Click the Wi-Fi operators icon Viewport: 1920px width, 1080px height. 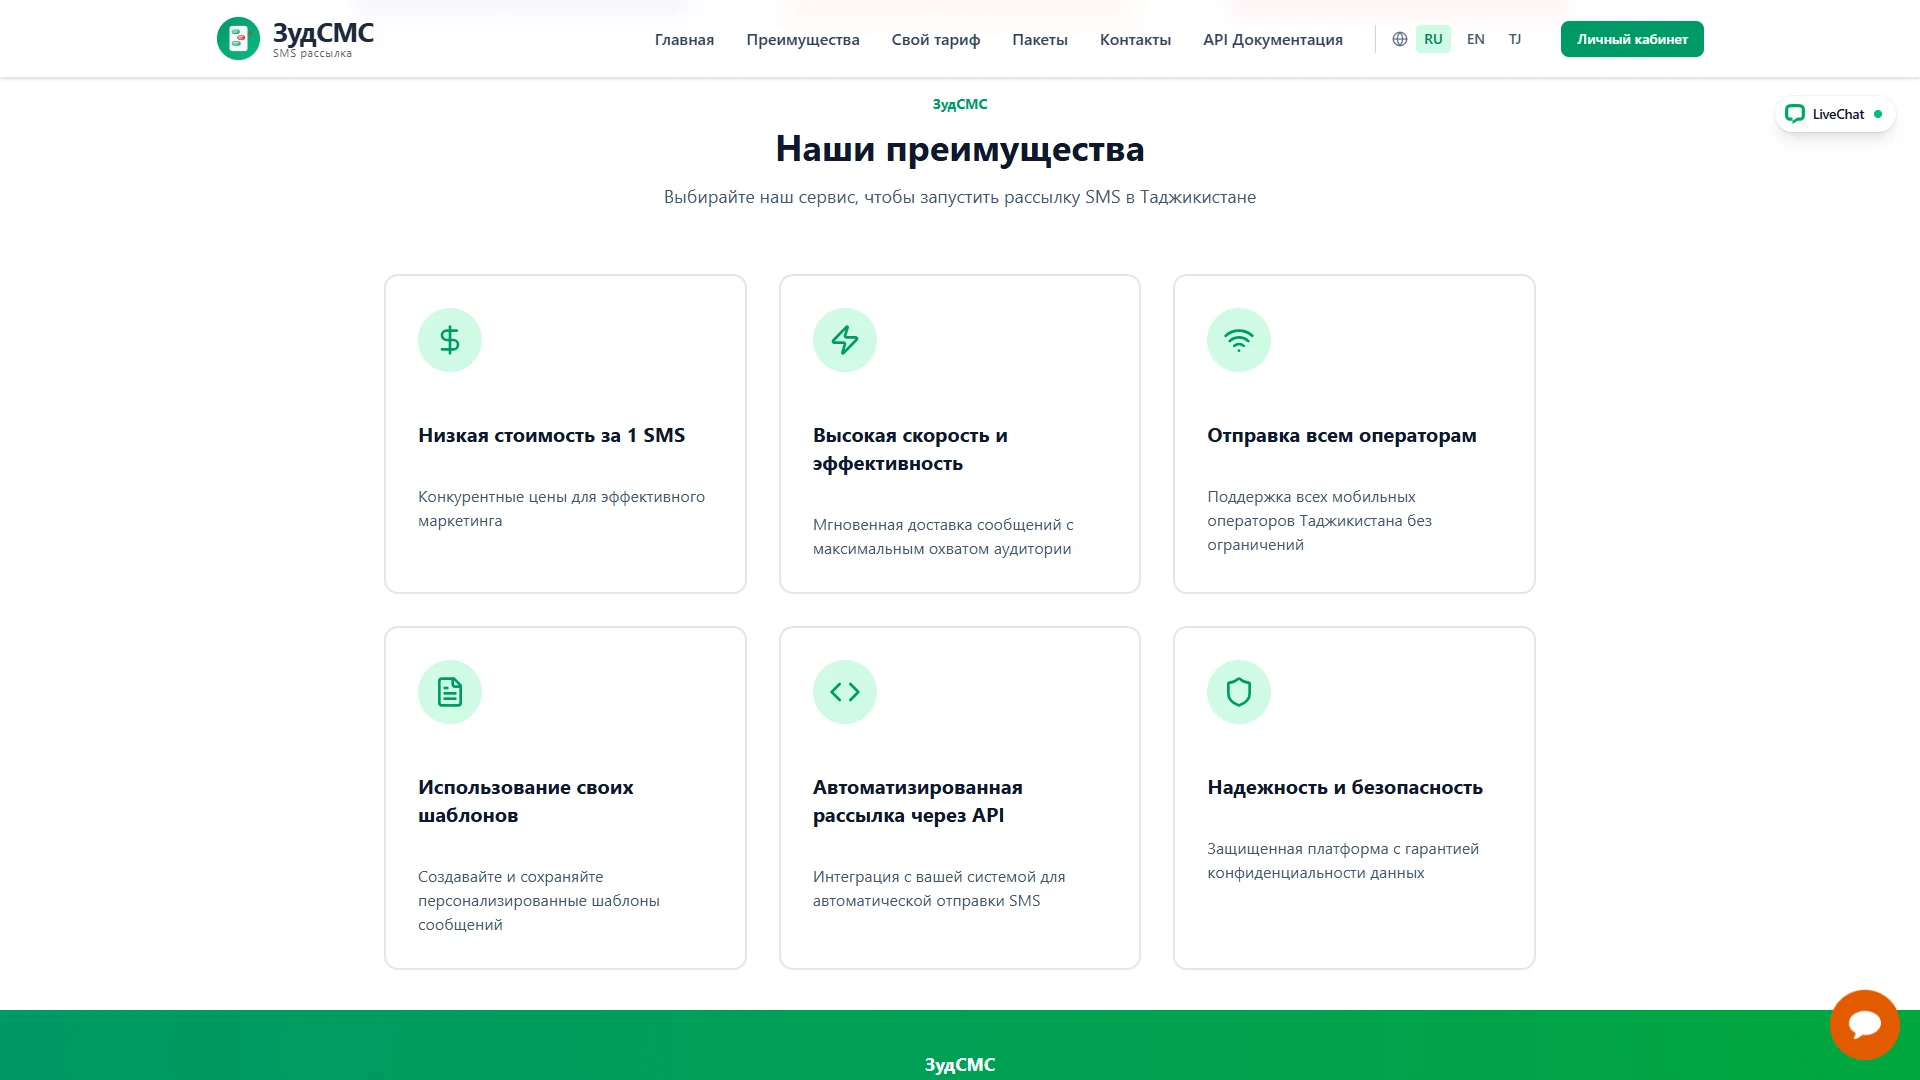coord(1239,340)
